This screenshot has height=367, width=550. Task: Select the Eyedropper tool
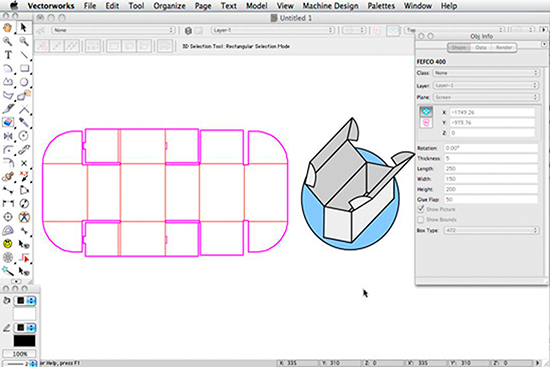coord(24,122)
